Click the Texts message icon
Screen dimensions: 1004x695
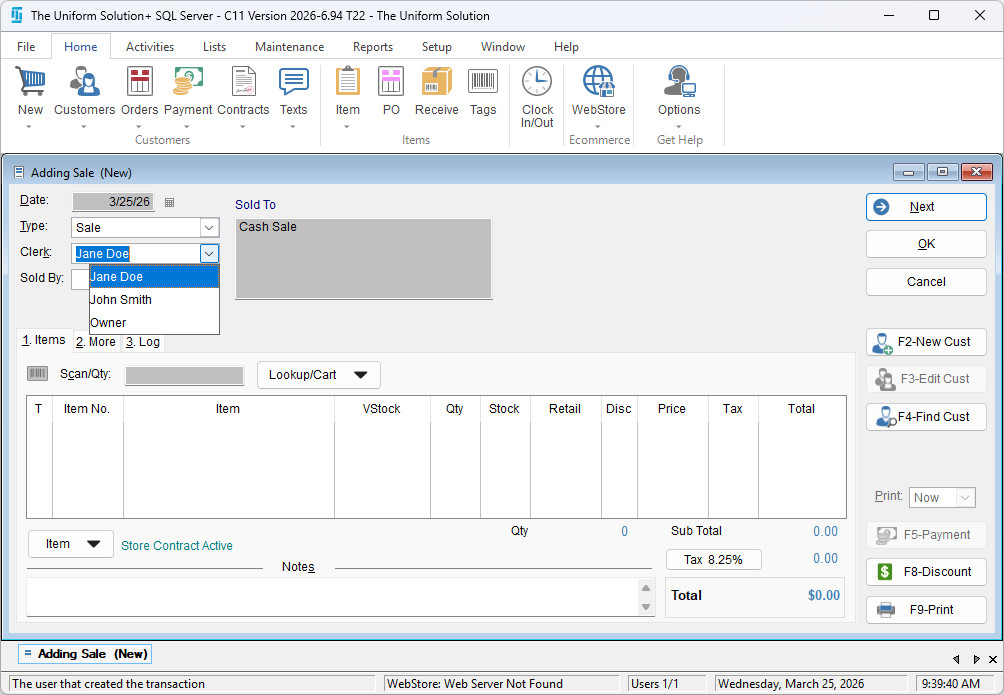[293, 83]
